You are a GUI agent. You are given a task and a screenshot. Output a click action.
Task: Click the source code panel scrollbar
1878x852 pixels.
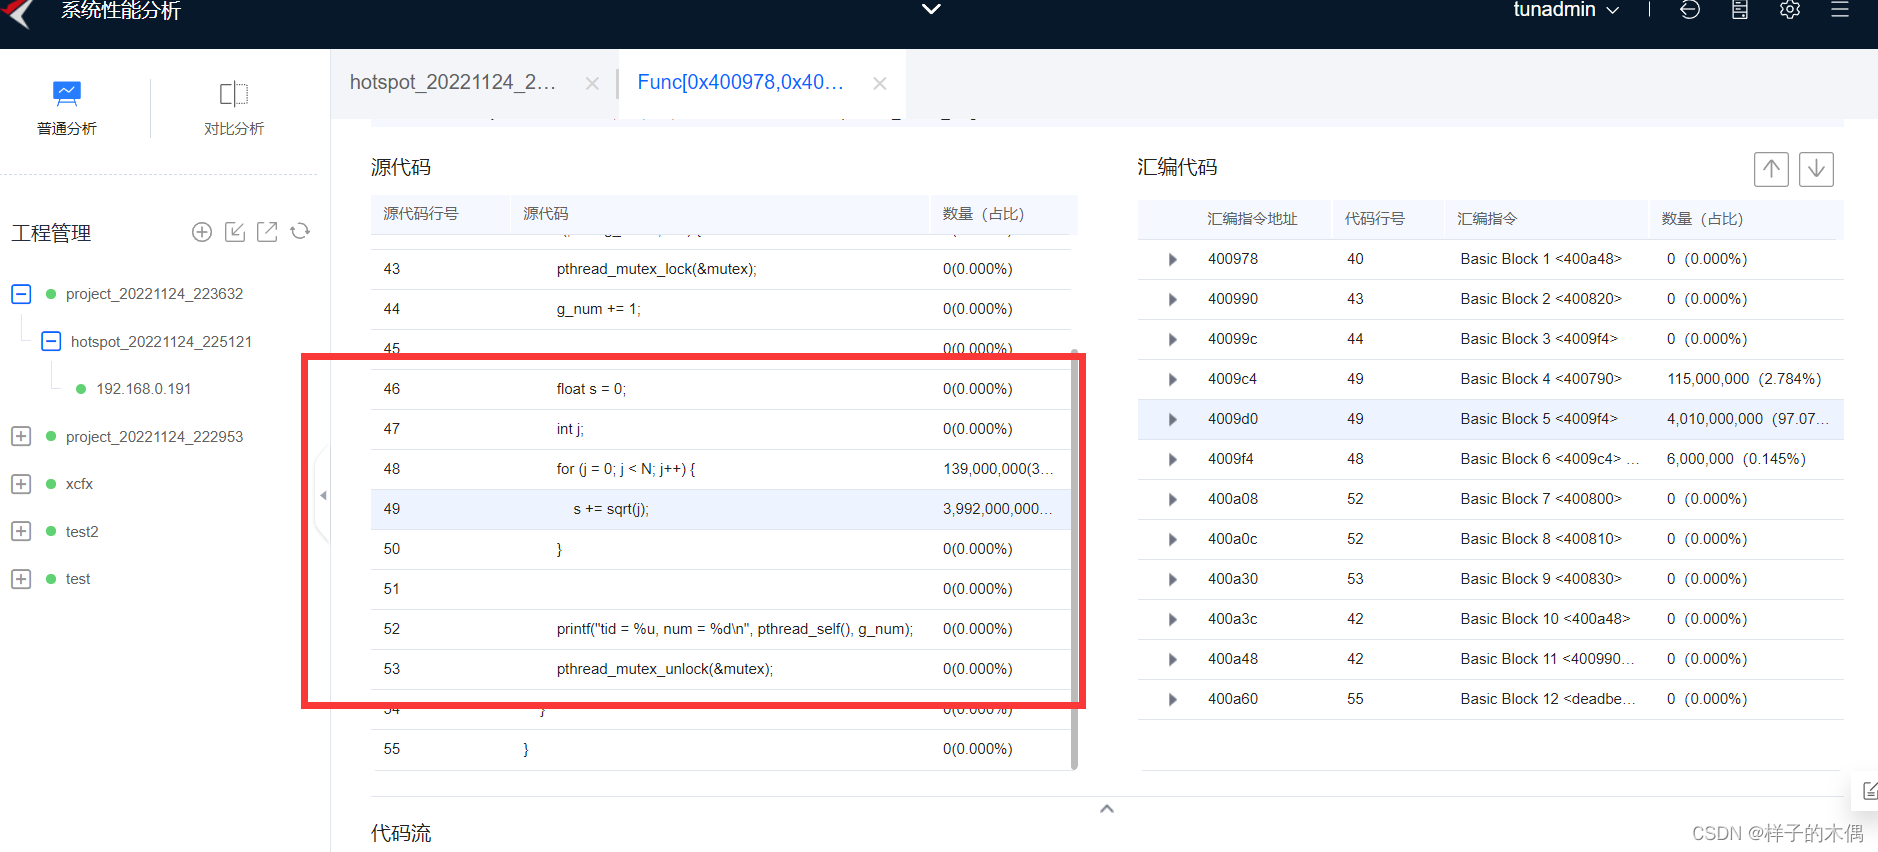pos(1075,560)
